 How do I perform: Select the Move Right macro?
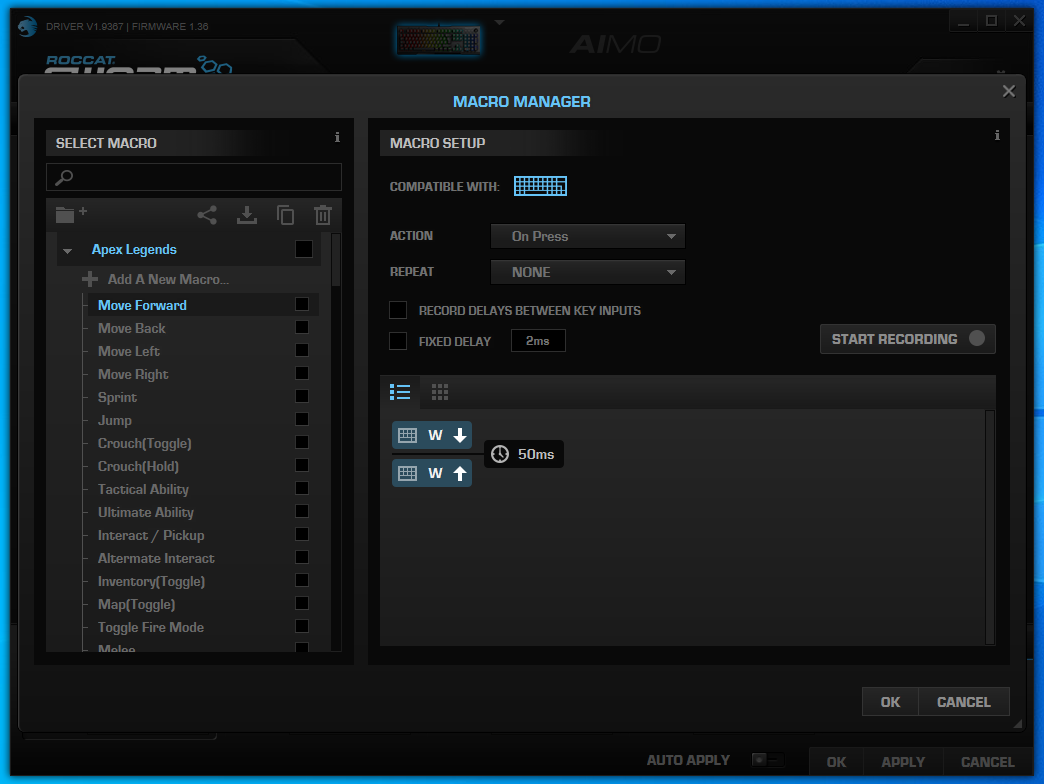coord(133,374)
